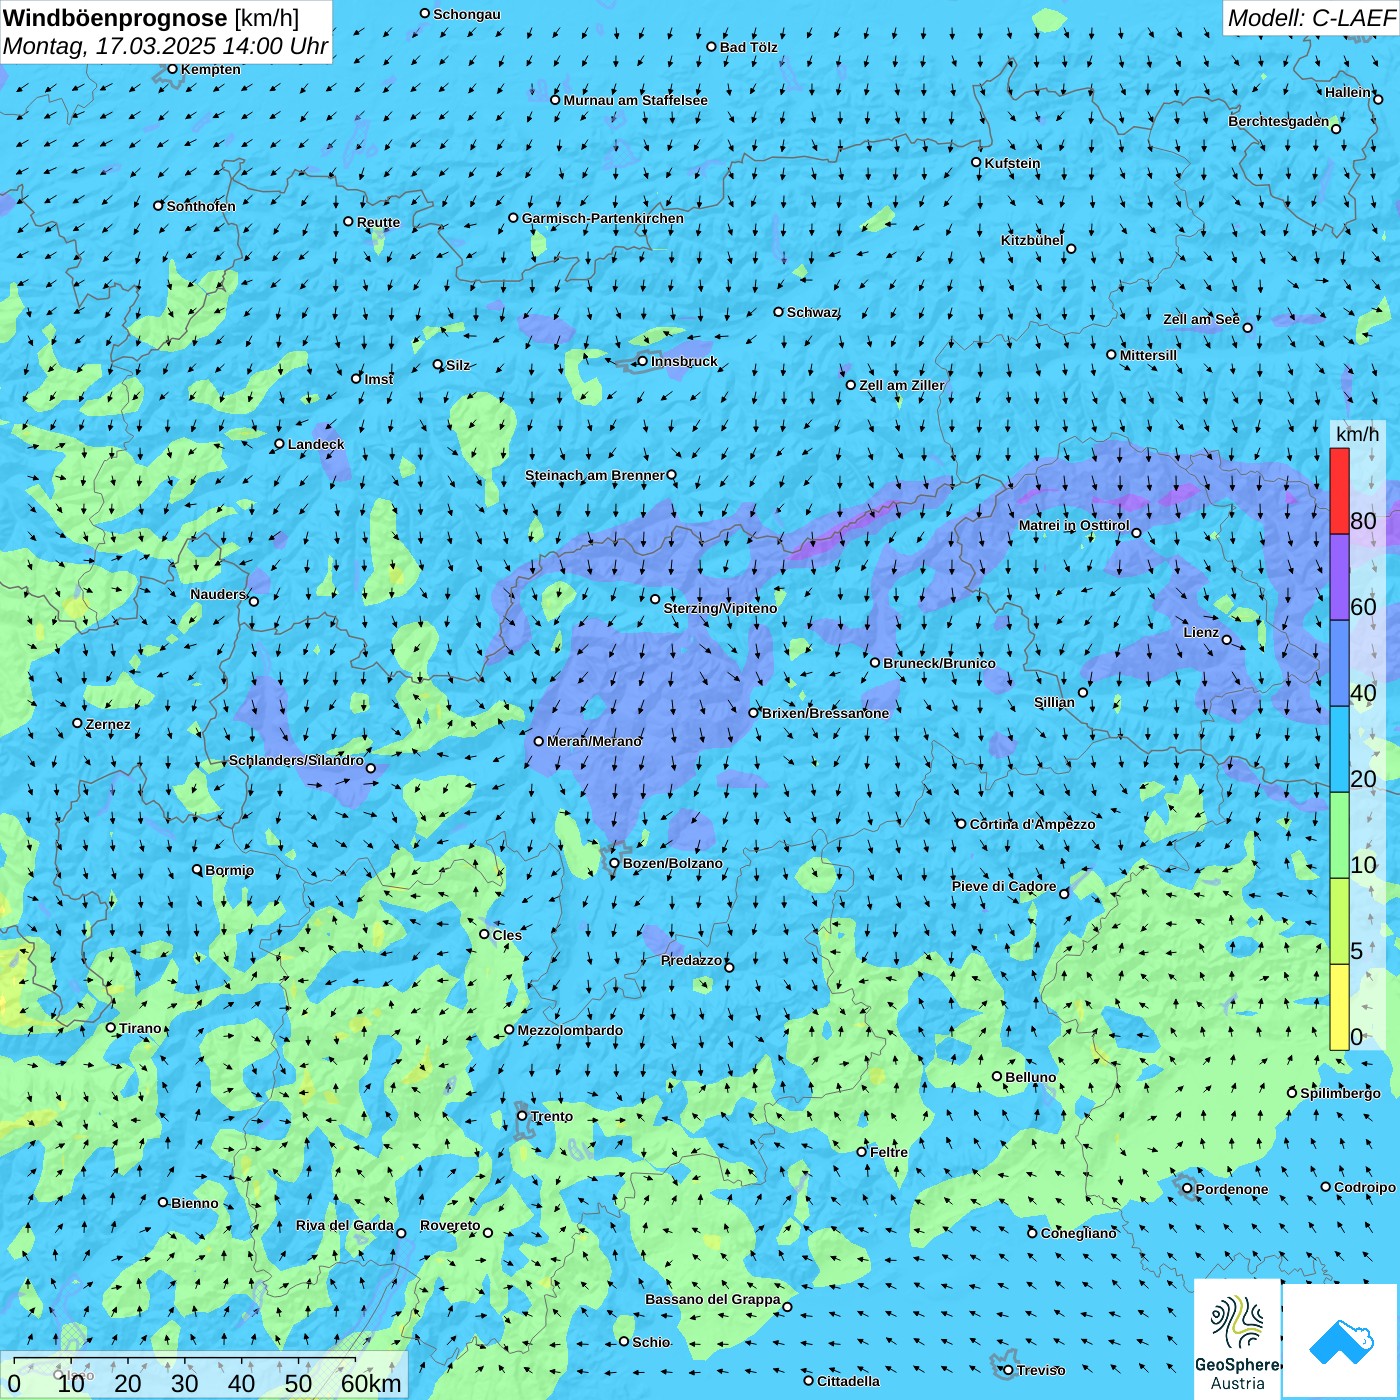Click the Innsbruck city marker
Screen dimensions: 1400x1400
point(643,361)
